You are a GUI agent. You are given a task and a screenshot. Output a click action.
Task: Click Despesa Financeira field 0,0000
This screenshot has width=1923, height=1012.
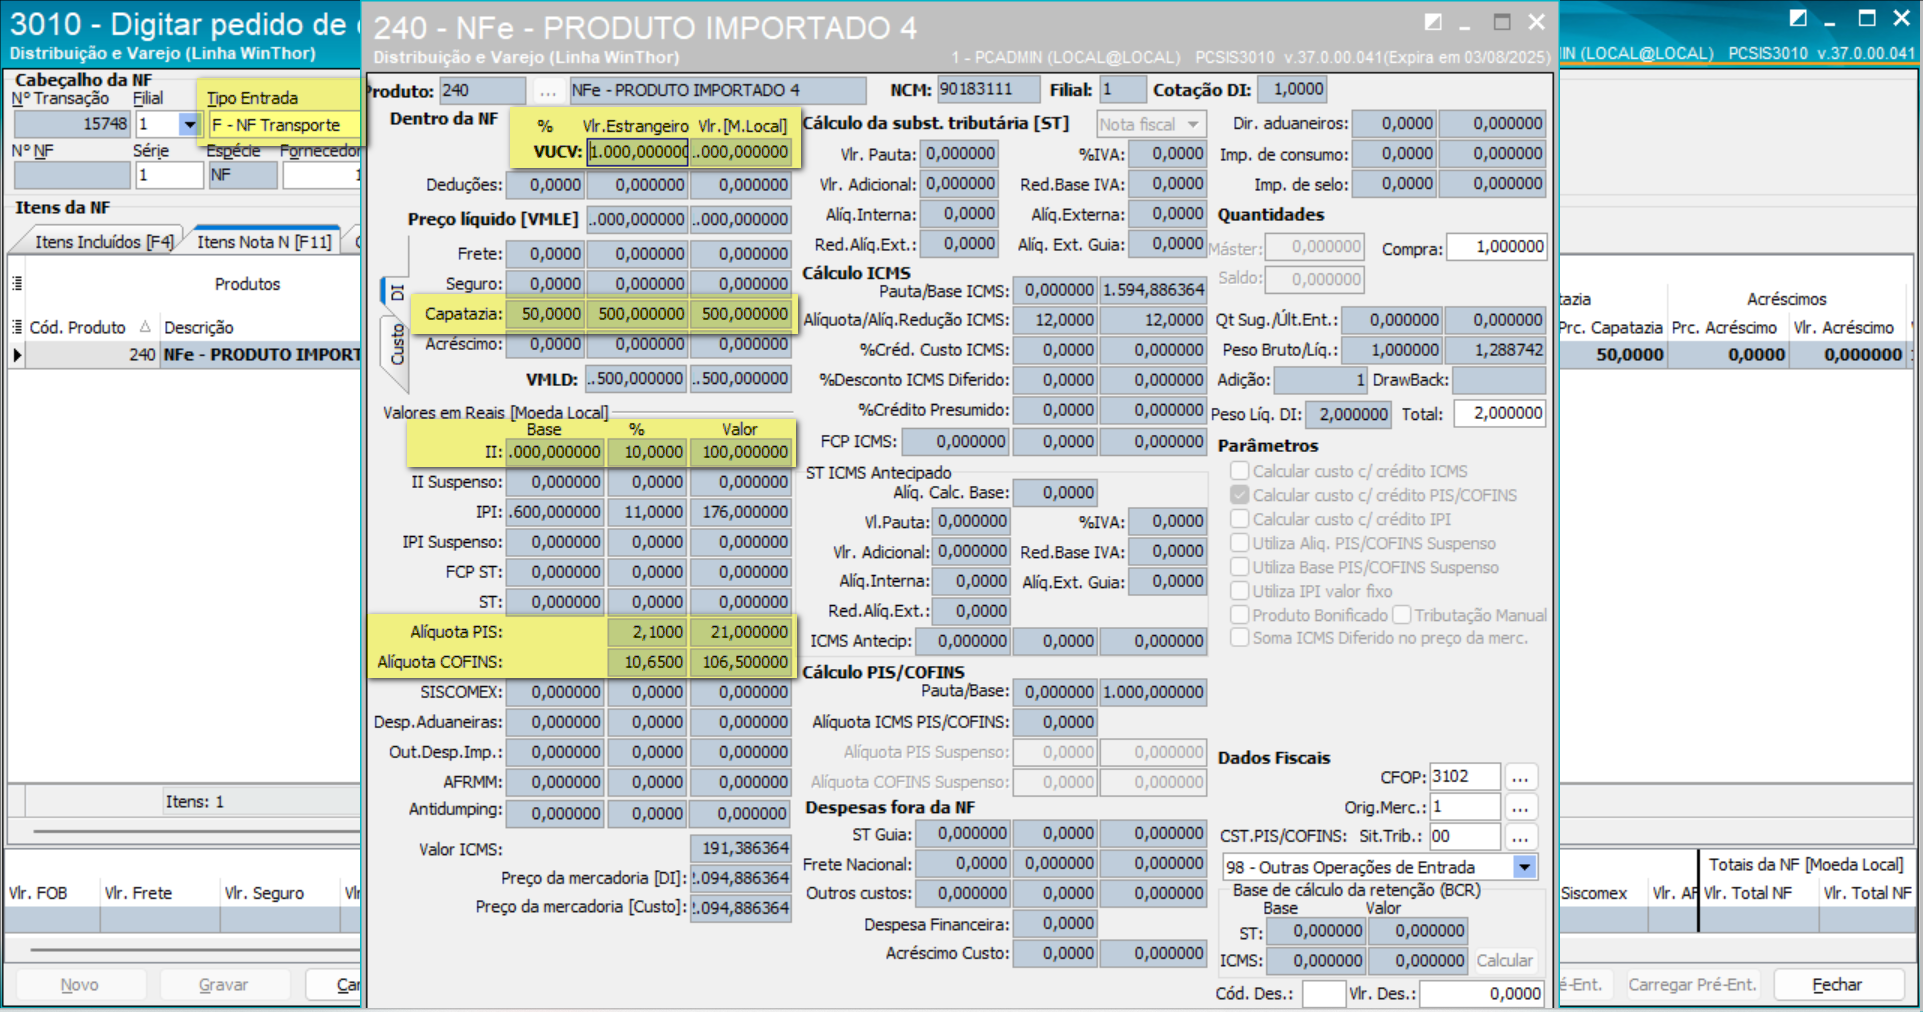click(1055, 924)
